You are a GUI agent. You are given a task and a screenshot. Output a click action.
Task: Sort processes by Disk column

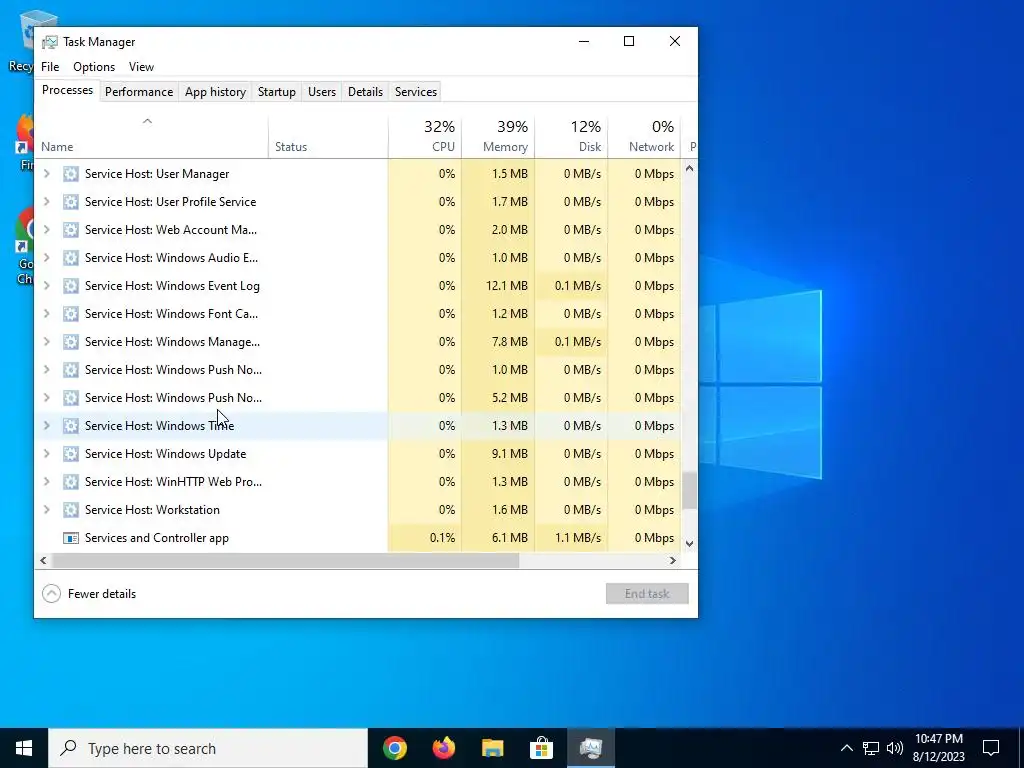pyautogui.click(x=571, y=136)
